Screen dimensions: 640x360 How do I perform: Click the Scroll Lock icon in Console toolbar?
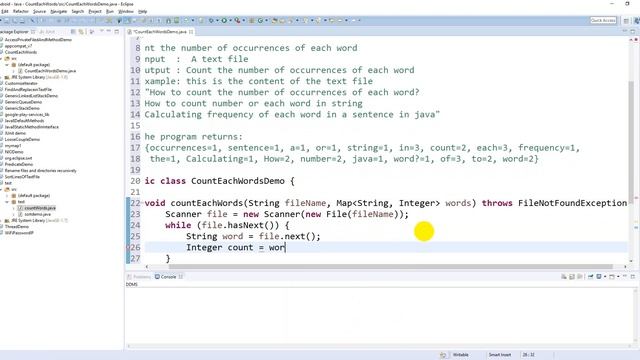tap(572, 277)
